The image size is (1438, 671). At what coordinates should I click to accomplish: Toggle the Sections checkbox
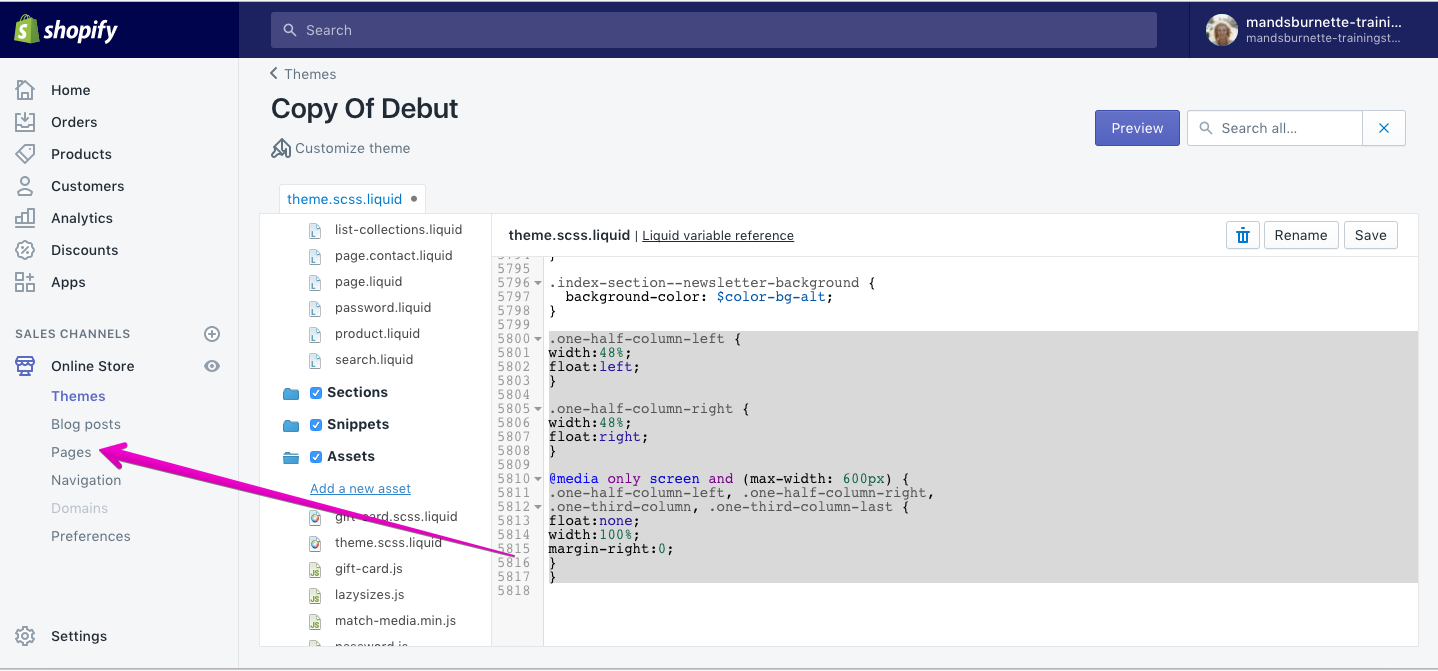click(x=316, y=393)
